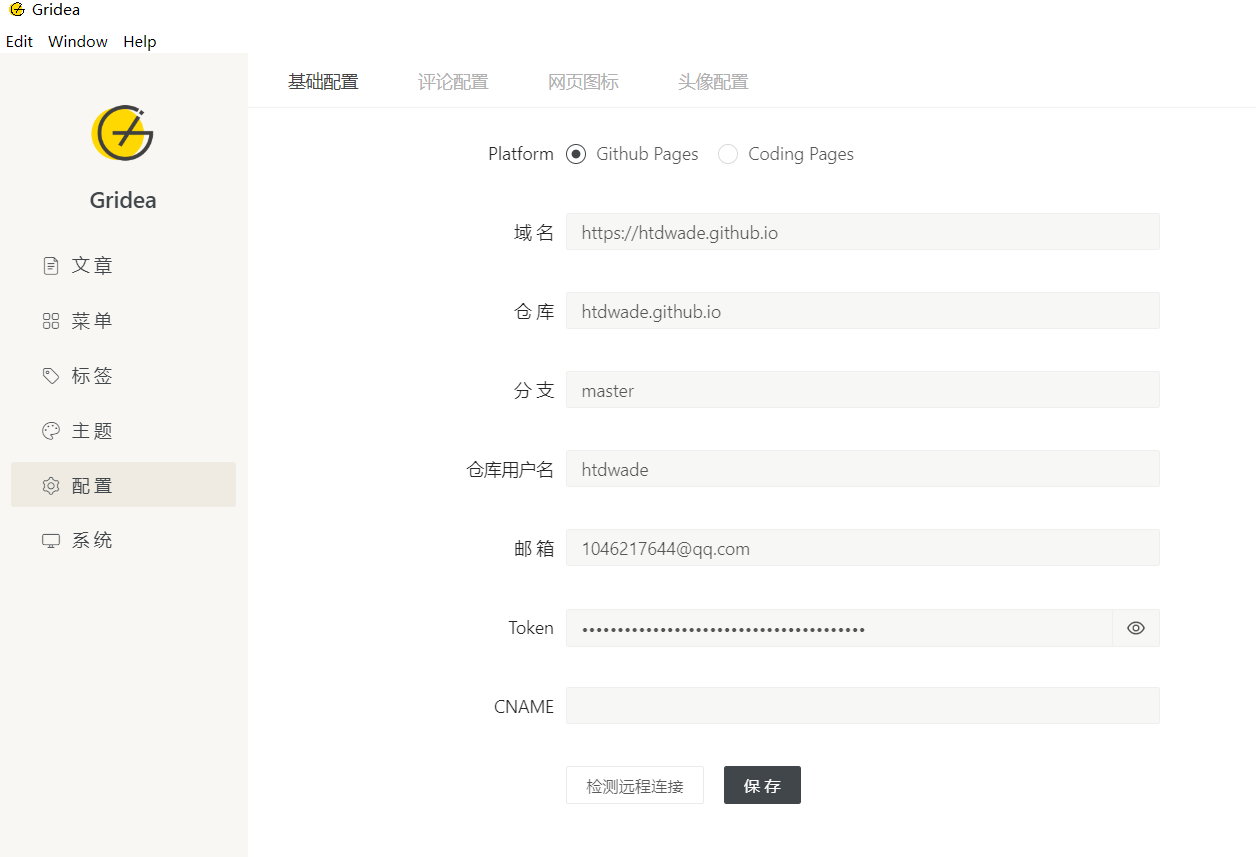This screenshot has width=1256, height=857.
Task: Open the Edit menu
Action: (19, 42)
